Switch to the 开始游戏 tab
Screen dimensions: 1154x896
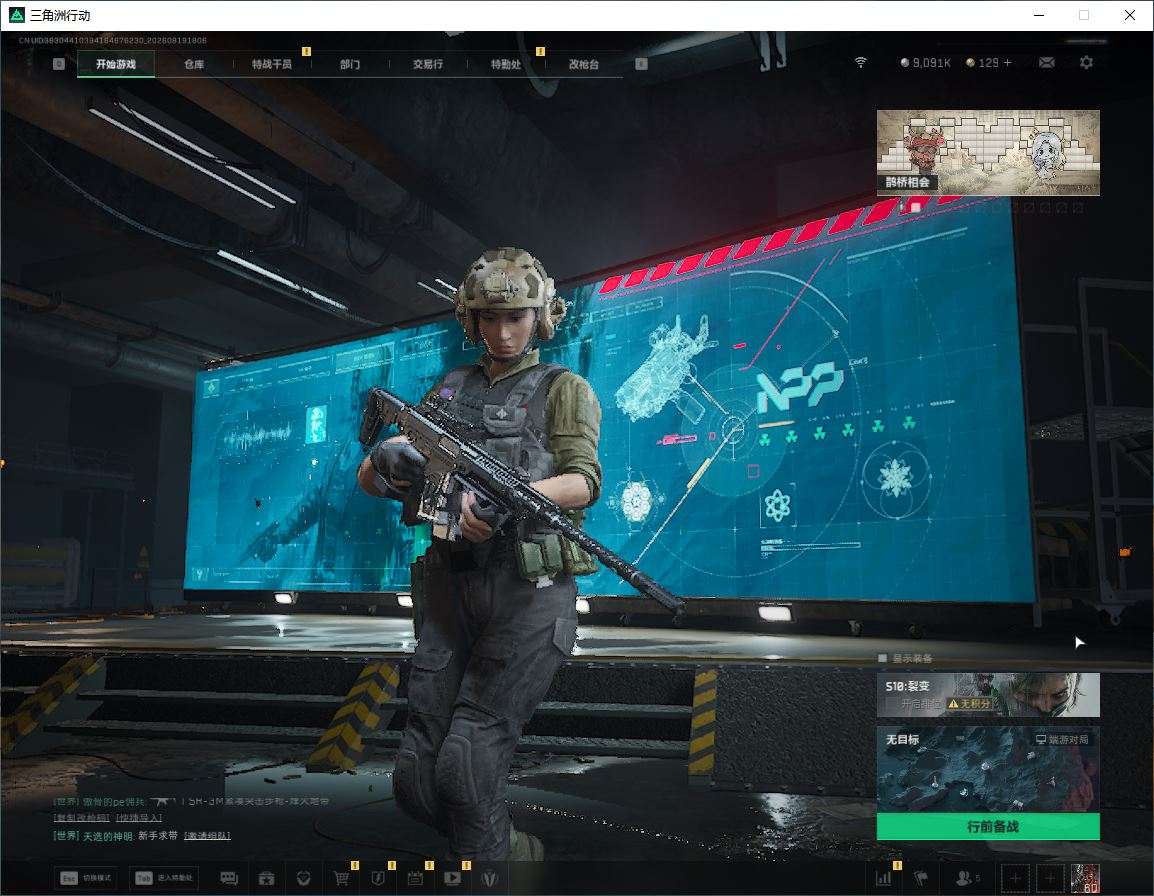click(116, 64)
